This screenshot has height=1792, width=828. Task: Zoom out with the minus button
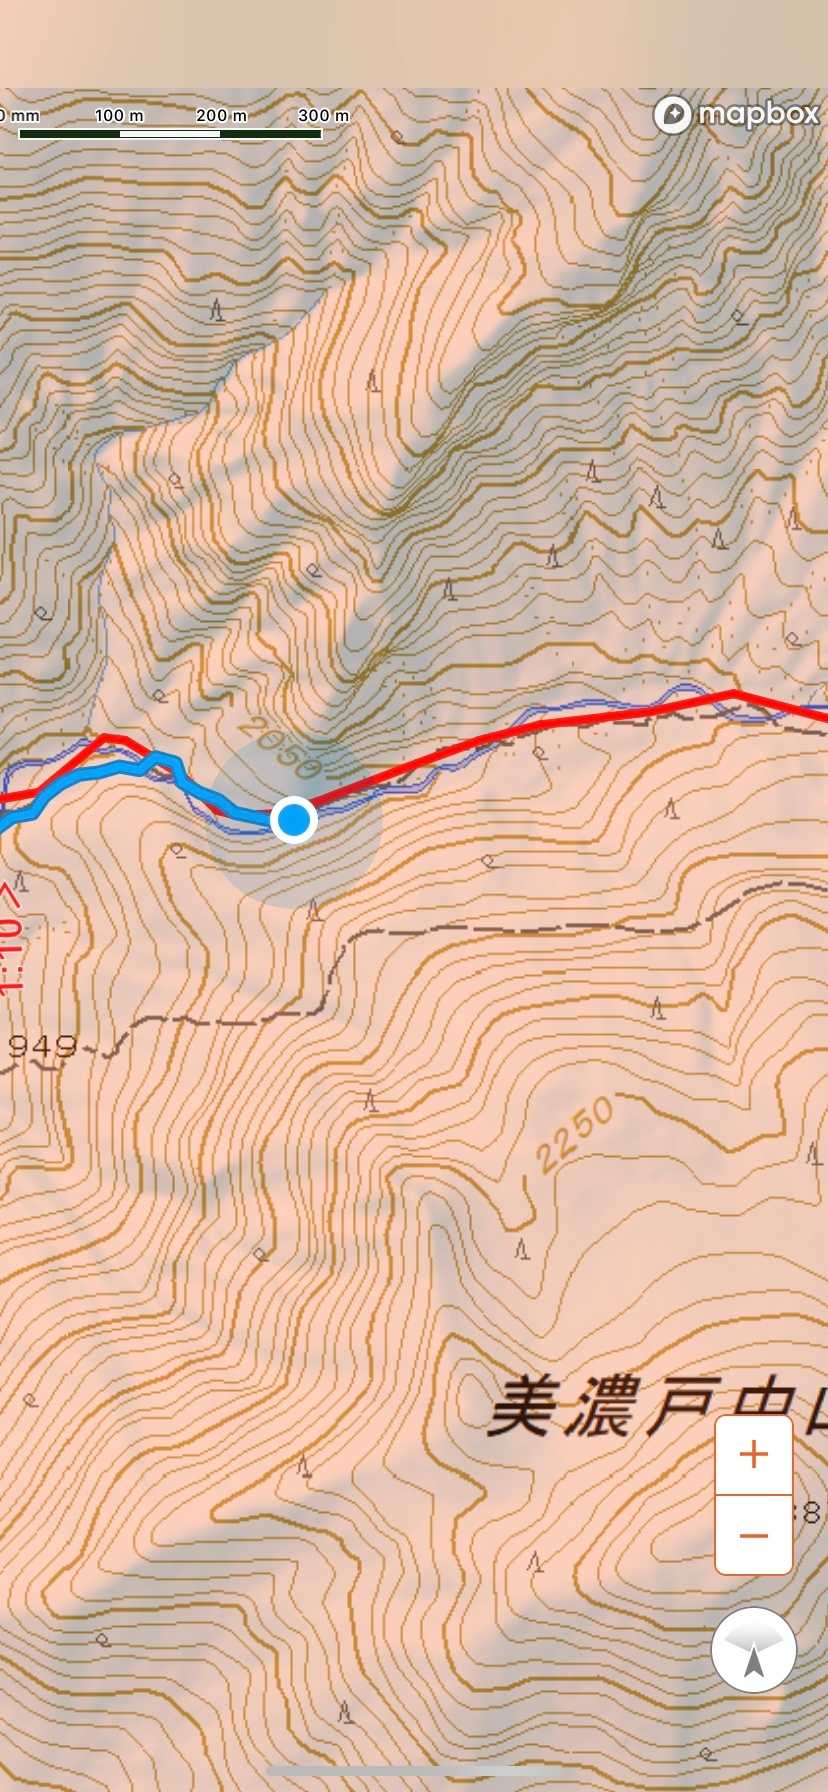[x=754, y=1535]
